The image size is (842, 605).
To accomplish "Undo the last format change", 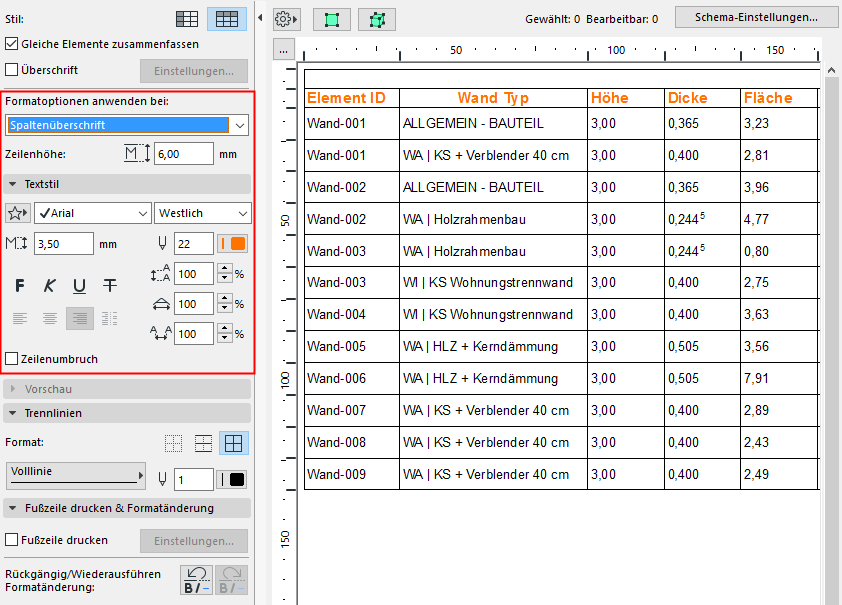I will point(195,579).
